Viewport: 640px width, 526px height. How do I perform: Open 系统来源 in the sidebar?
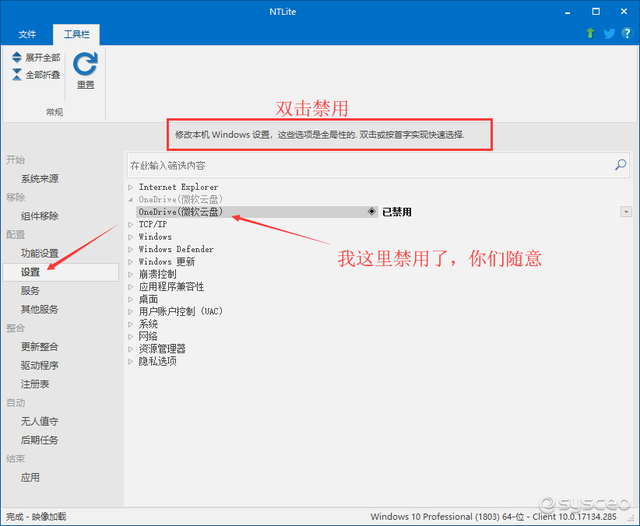coord(40,178)
